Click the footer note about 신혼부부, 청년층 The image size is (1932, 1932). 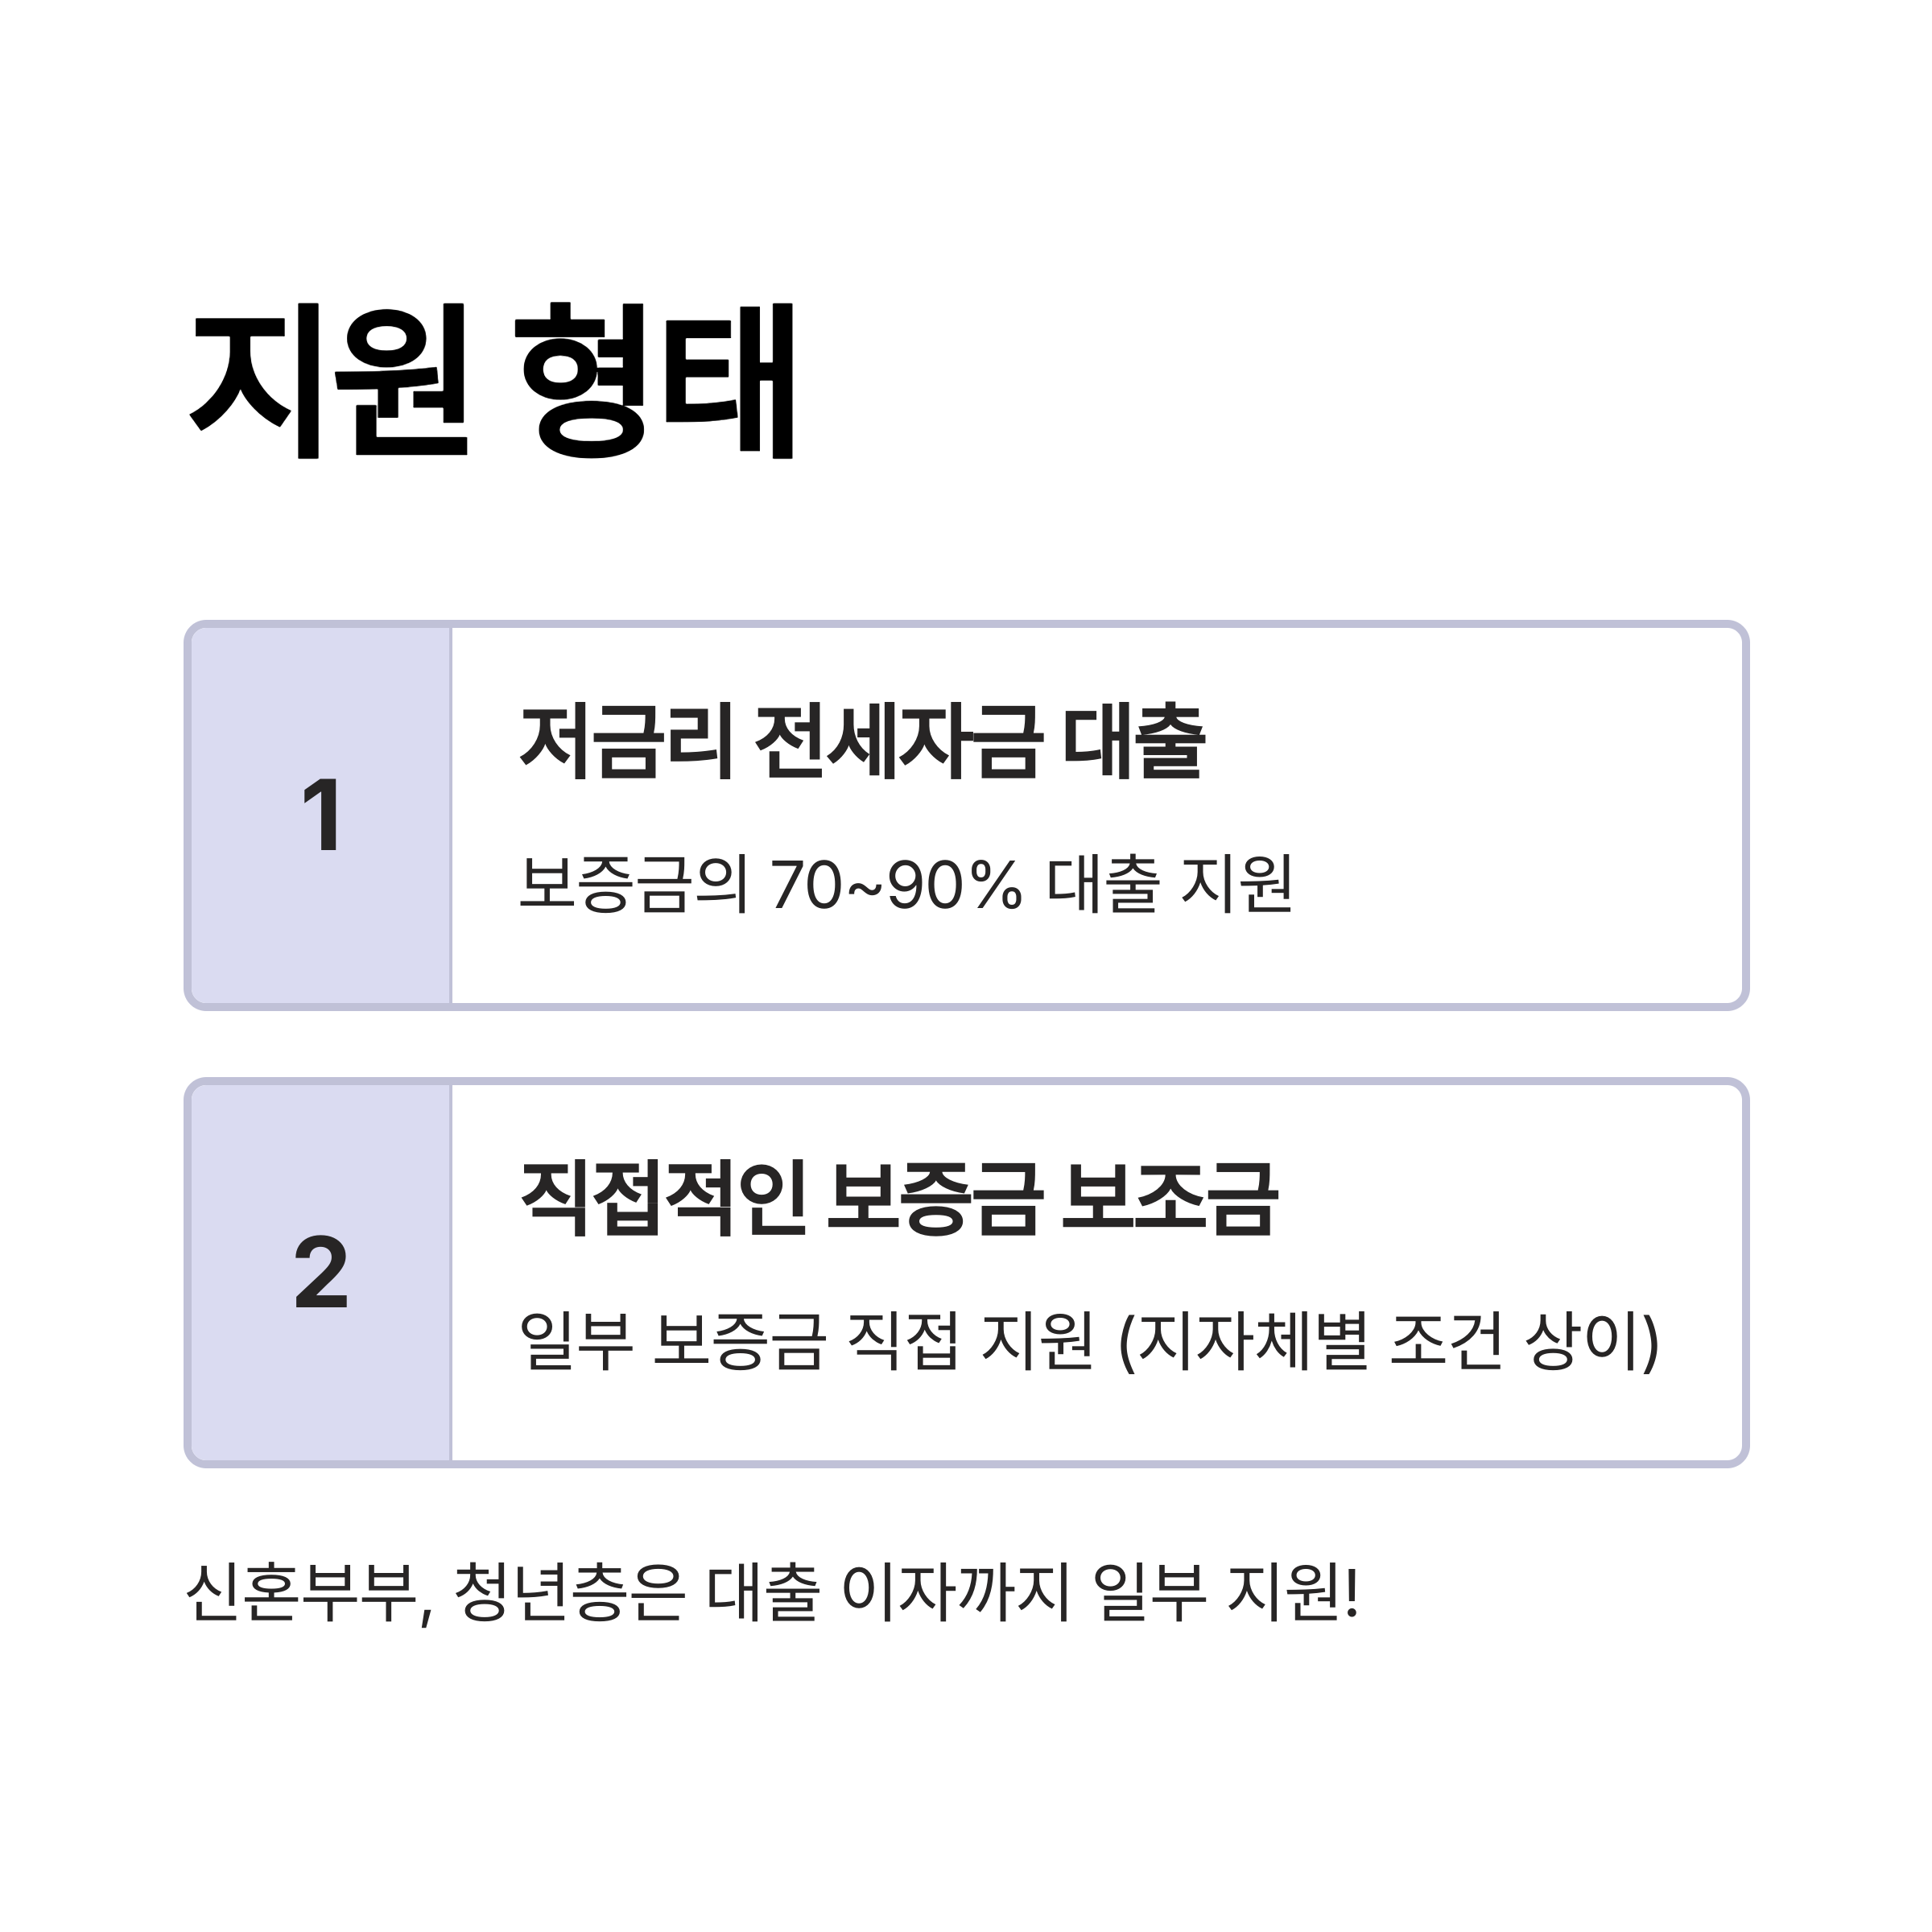(773, 1594)
